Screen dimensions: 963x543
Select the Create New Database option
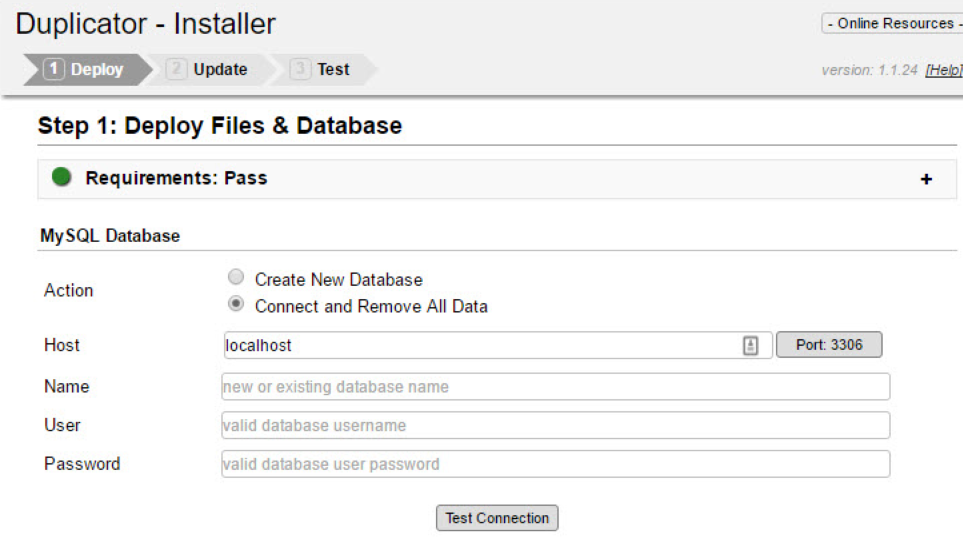tap(236, 278)
